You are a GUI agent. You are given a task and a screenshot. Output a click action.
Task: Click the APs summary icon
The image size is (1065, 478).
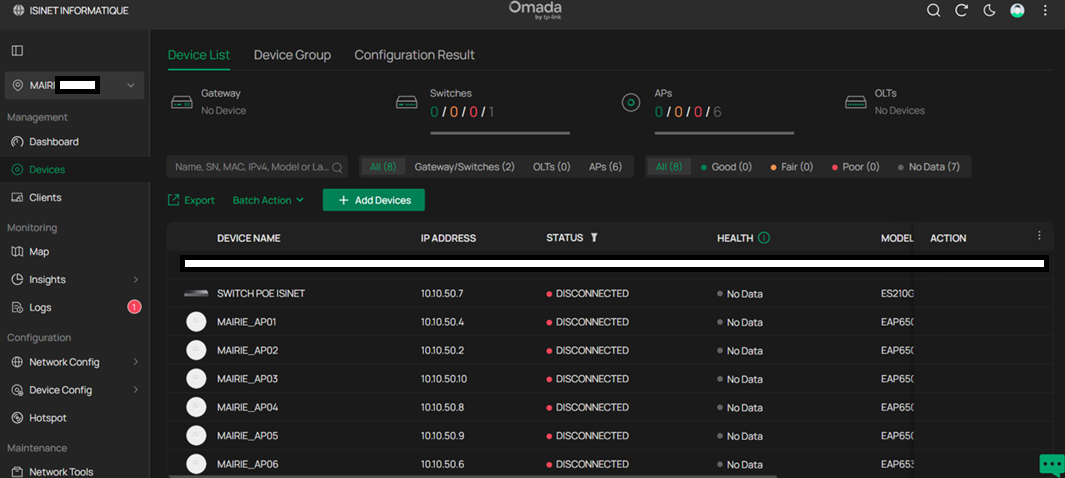(x=631, y=103)
